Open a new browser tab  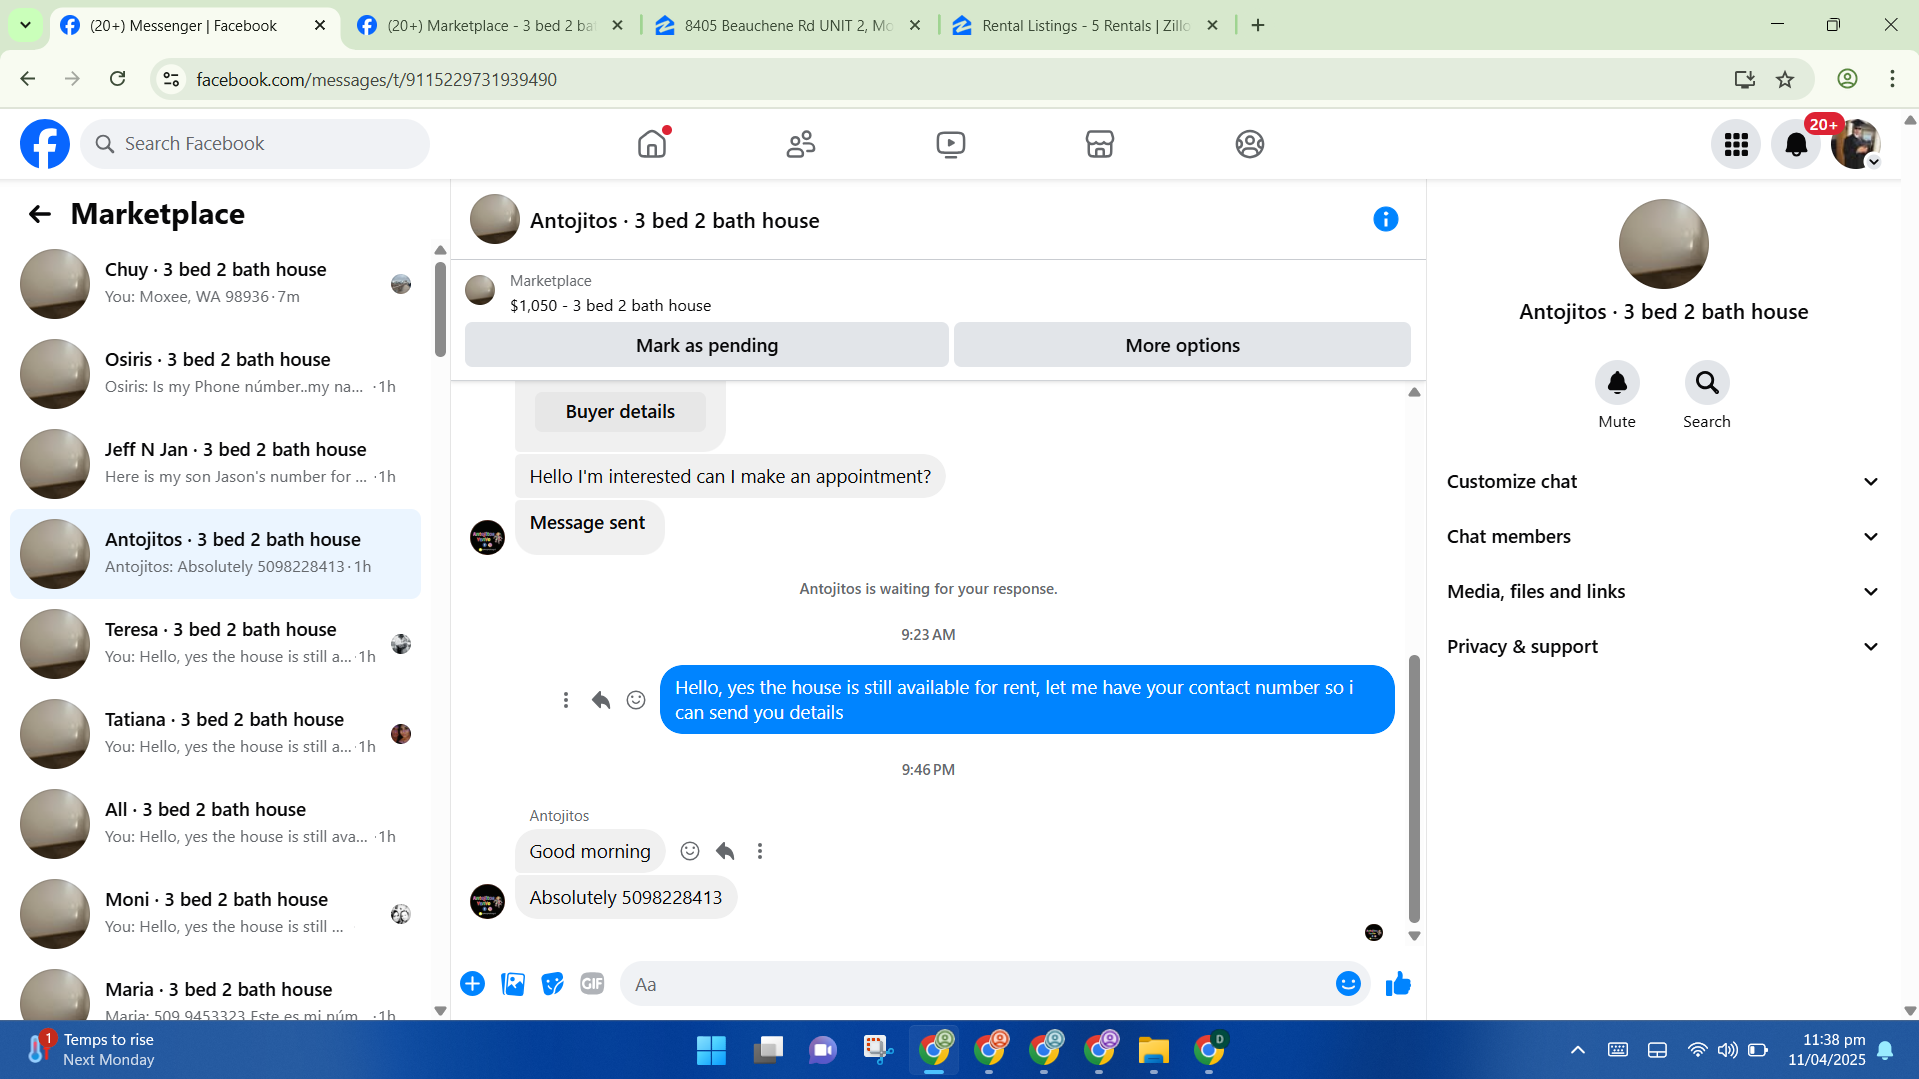[1258, 26]
